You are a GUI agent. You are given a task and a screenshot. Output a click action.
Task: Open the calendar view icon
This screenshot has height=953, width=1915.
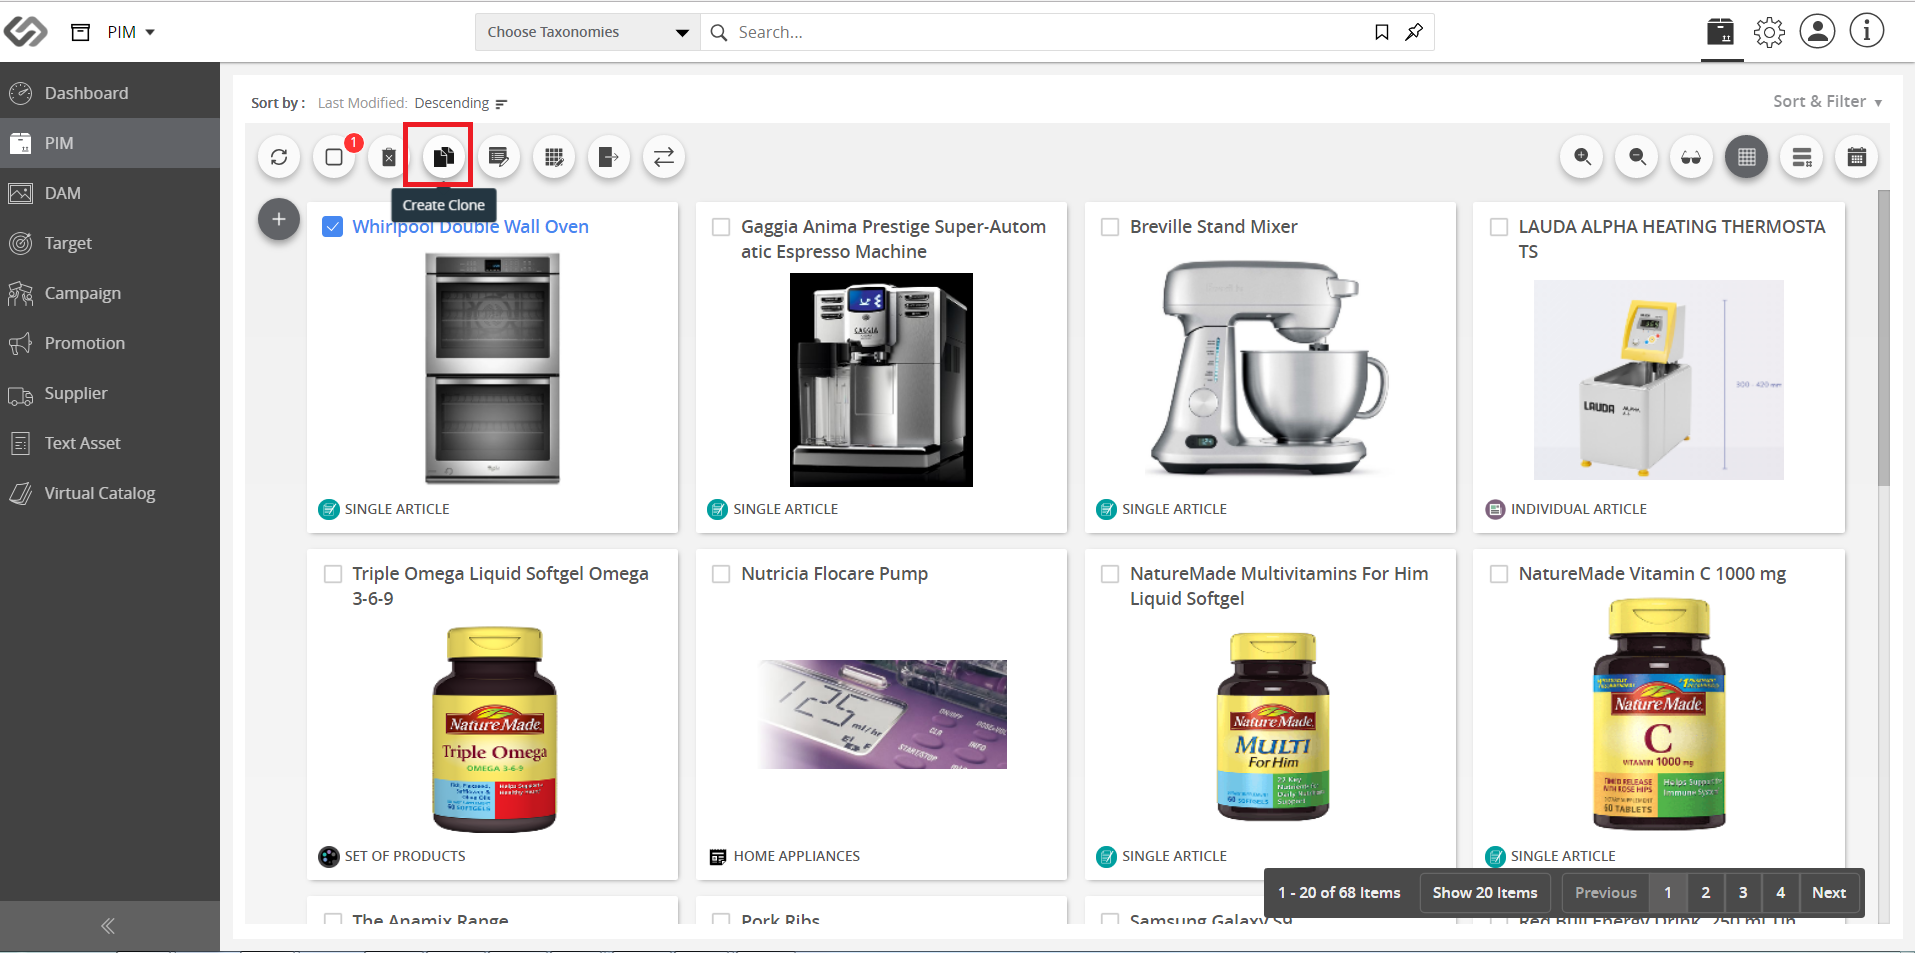coord(1857,157)
